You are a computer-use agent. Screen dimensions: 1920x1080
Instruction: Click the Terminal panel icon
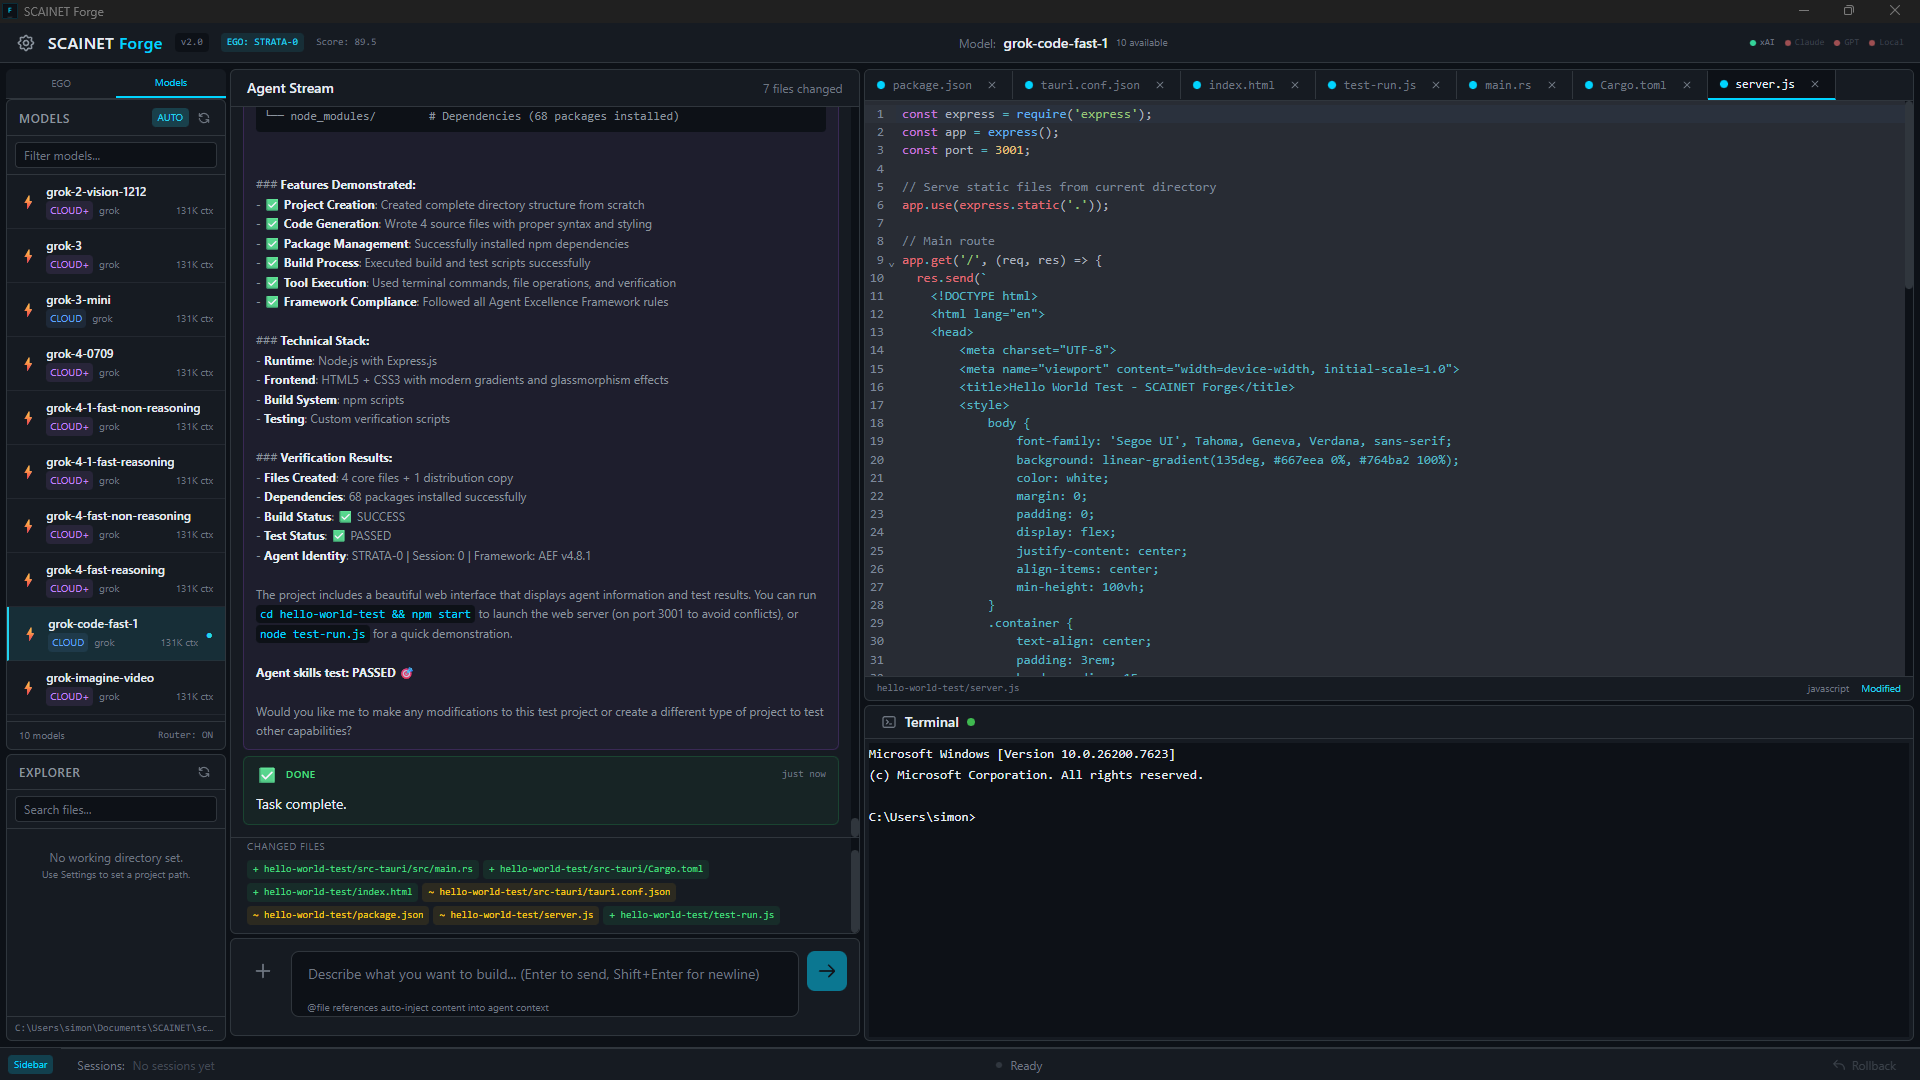coord(888,722)
